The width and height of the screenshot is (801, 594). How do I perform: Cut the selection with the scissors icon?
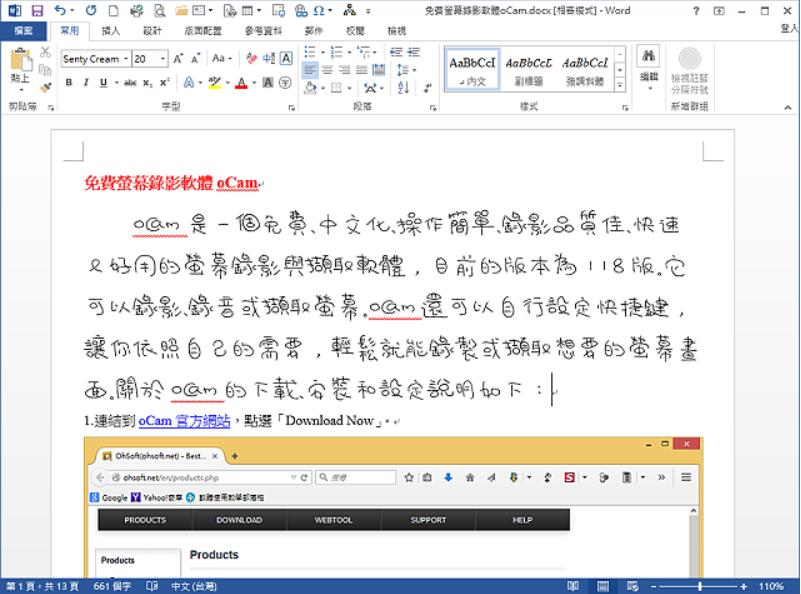click(45, 52)
